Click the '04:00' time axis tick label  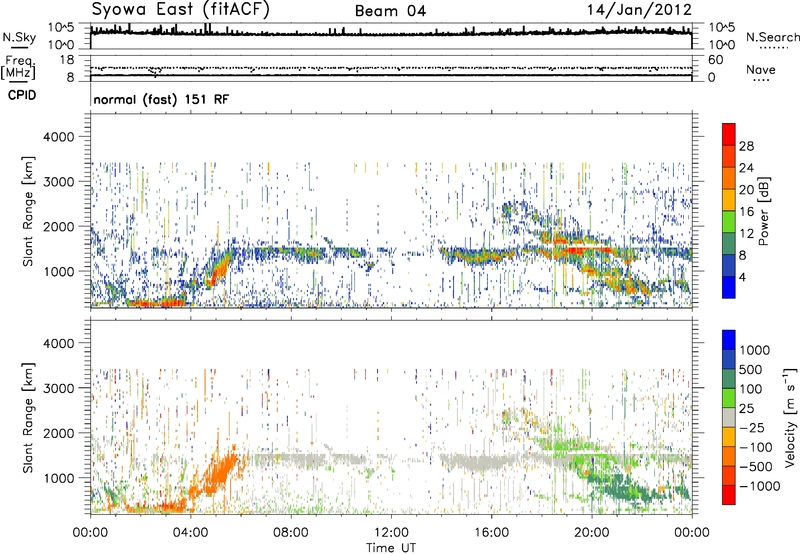(190, 533)
